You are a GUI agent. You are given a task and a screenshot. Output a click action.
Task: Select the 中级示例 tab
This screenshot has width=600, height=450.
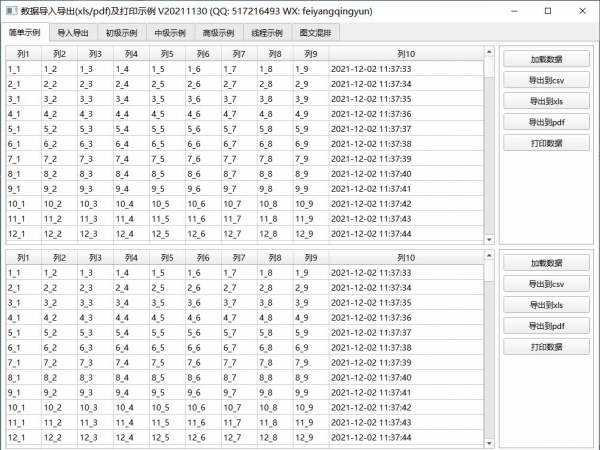[x=171, y=33]
